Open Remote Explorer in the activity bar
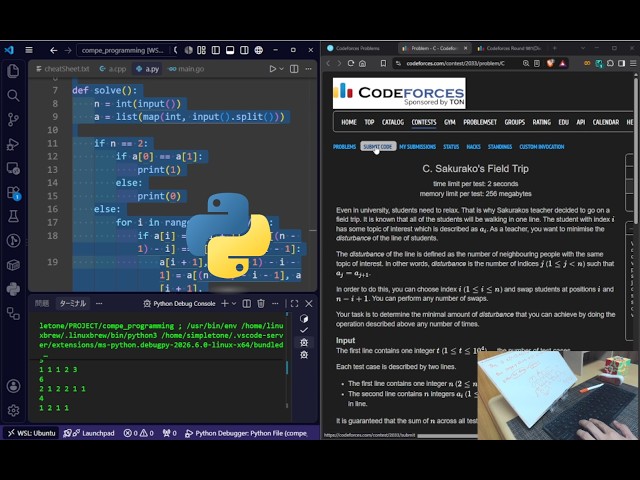This screenshot has width=640, height=480. click(13, 168)
